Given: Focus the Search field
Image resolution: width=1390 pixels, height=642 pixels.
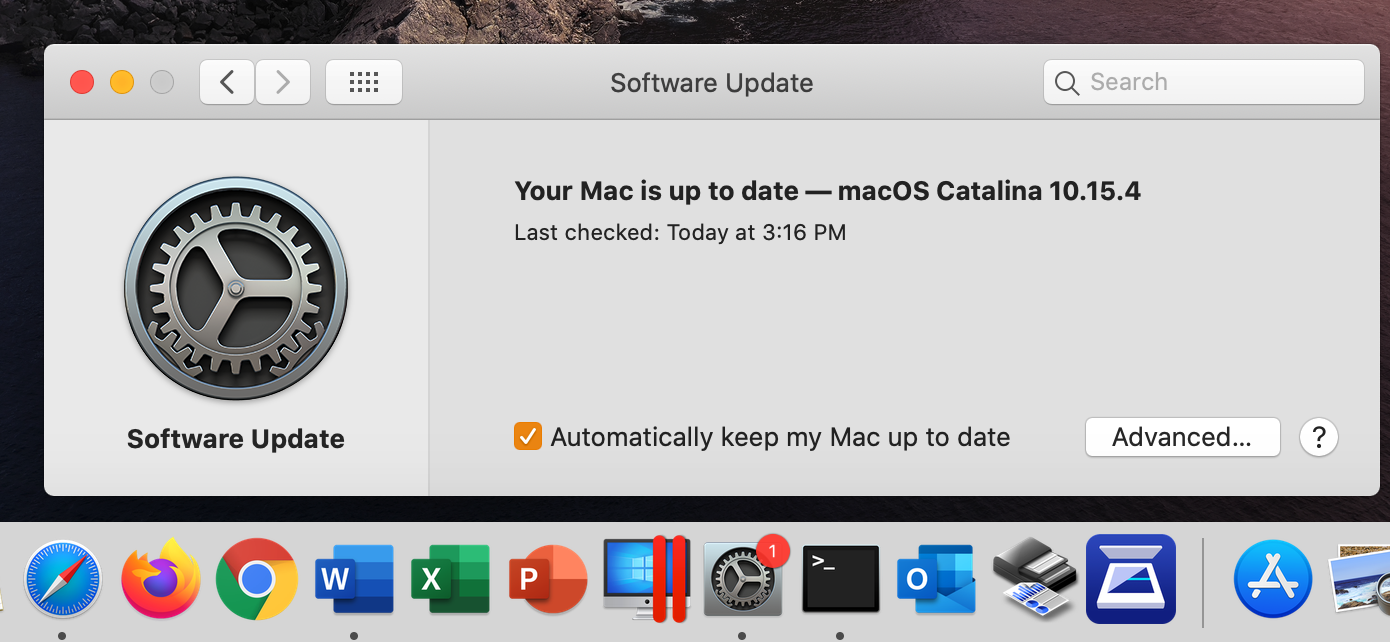Looking at the screenshot, I should click(1204, 82).
